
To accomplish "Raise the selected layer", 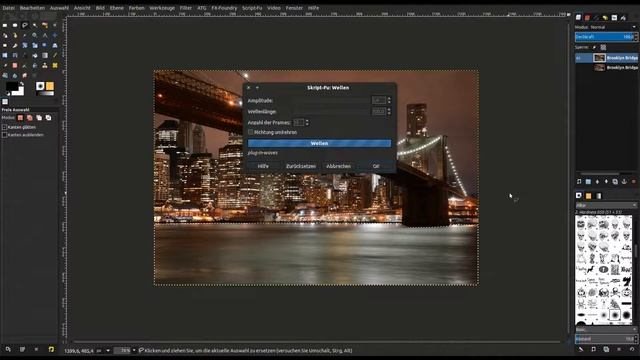I will 597,182.
